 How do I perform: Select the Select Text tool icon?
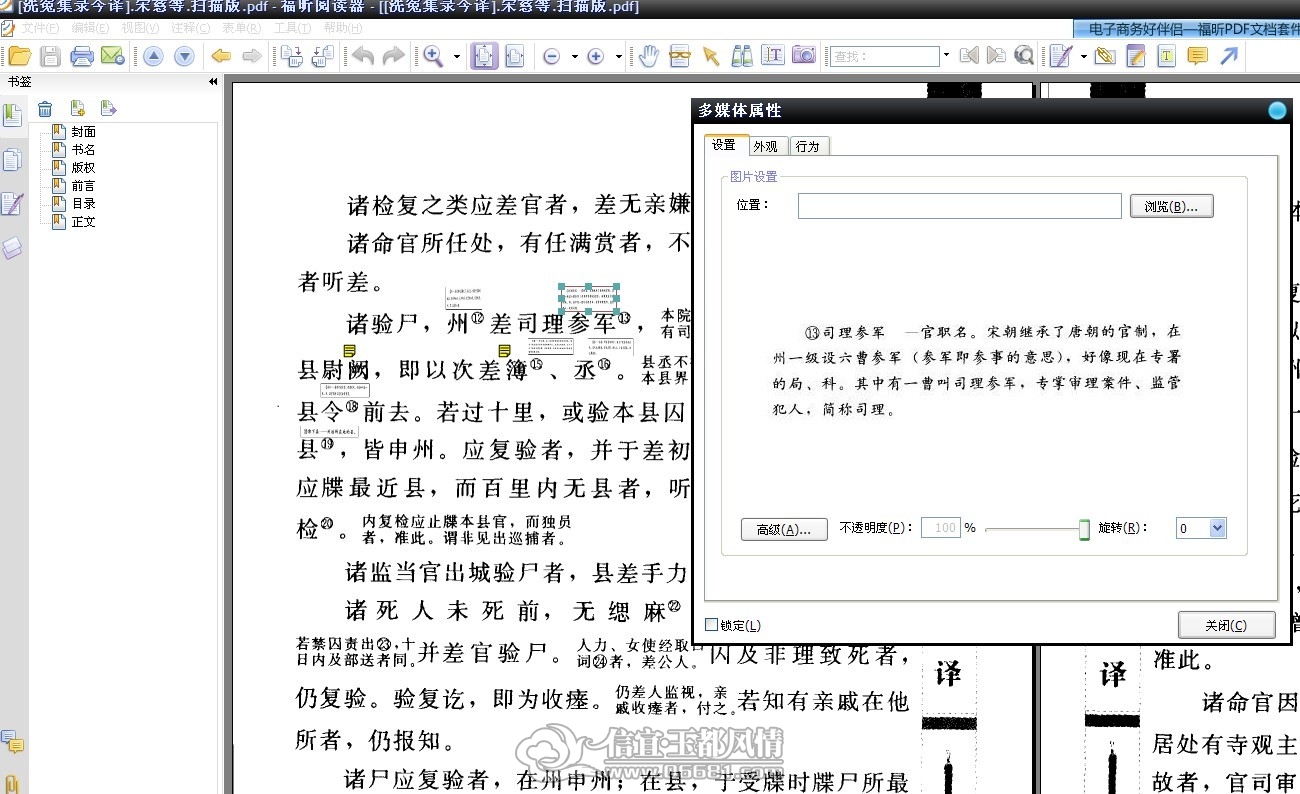772,56
